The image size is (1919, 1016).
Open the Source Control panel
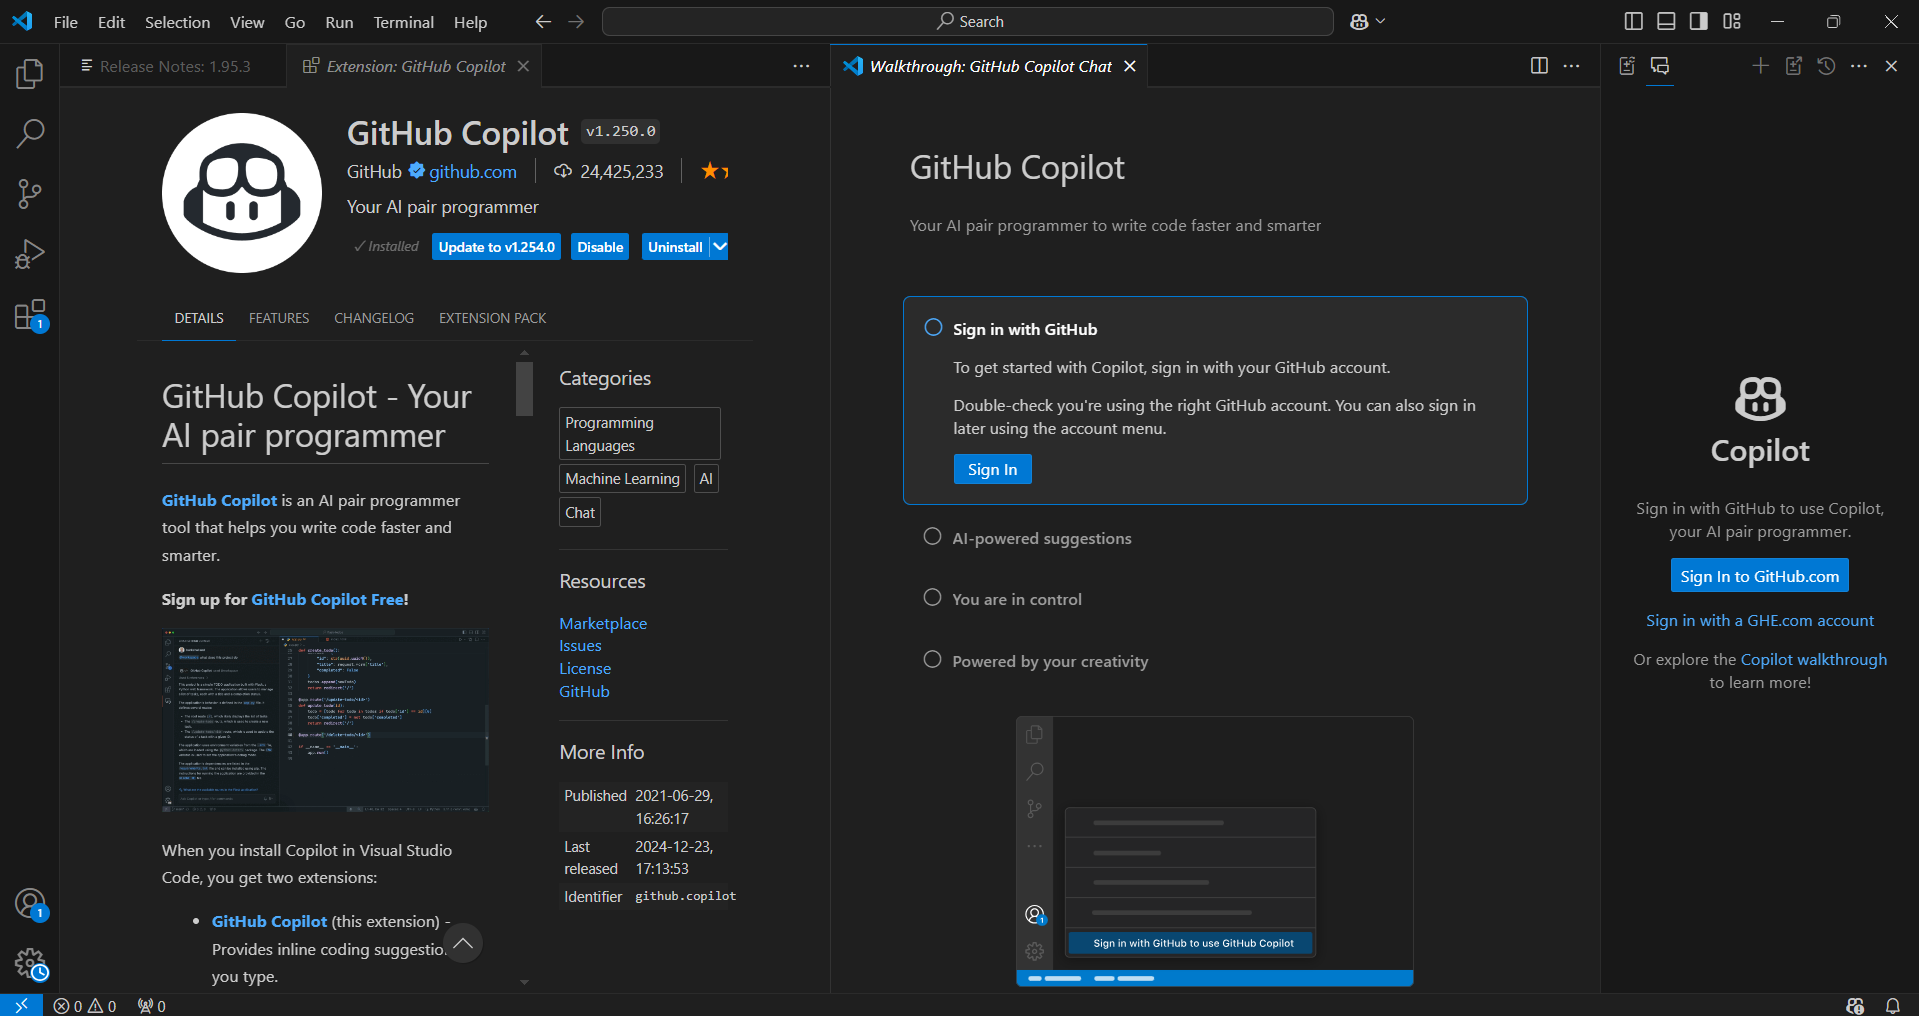point(29,193)
